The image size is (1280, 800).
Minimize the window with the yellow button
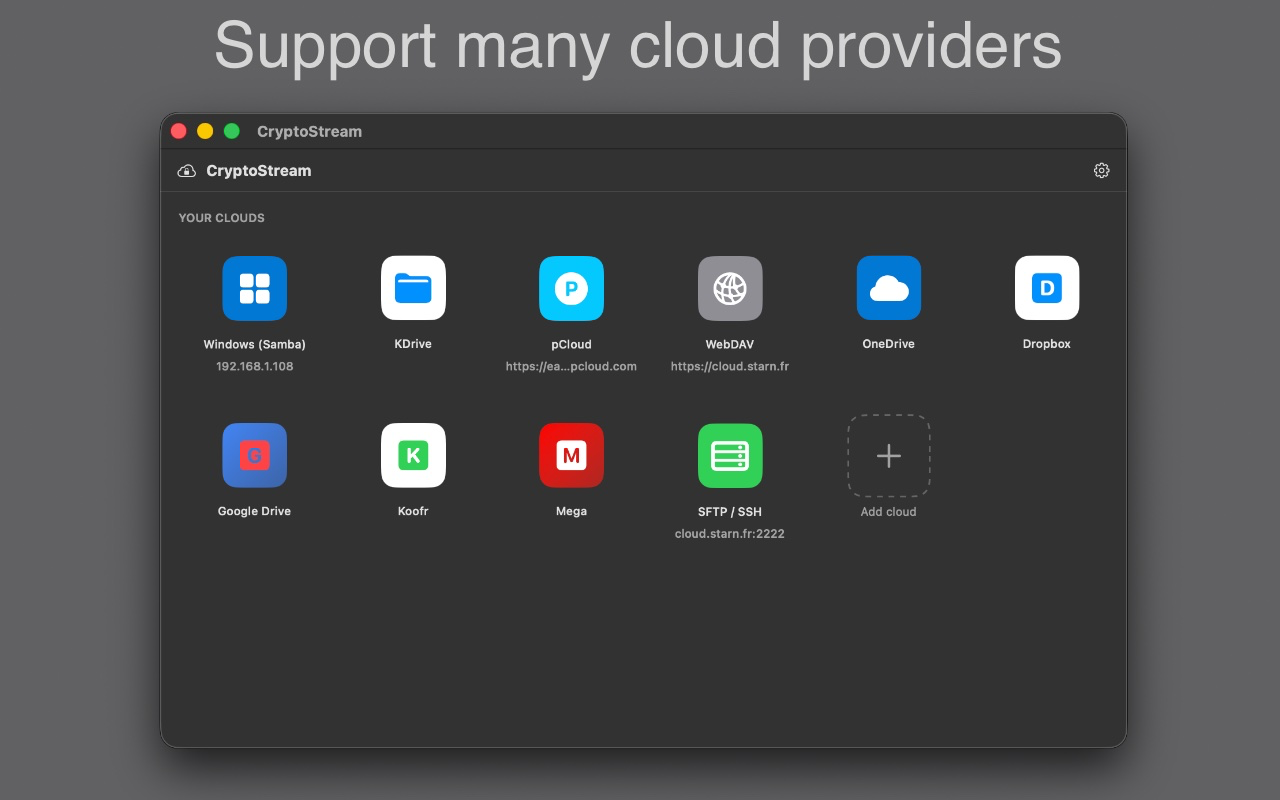pos(205,131)
